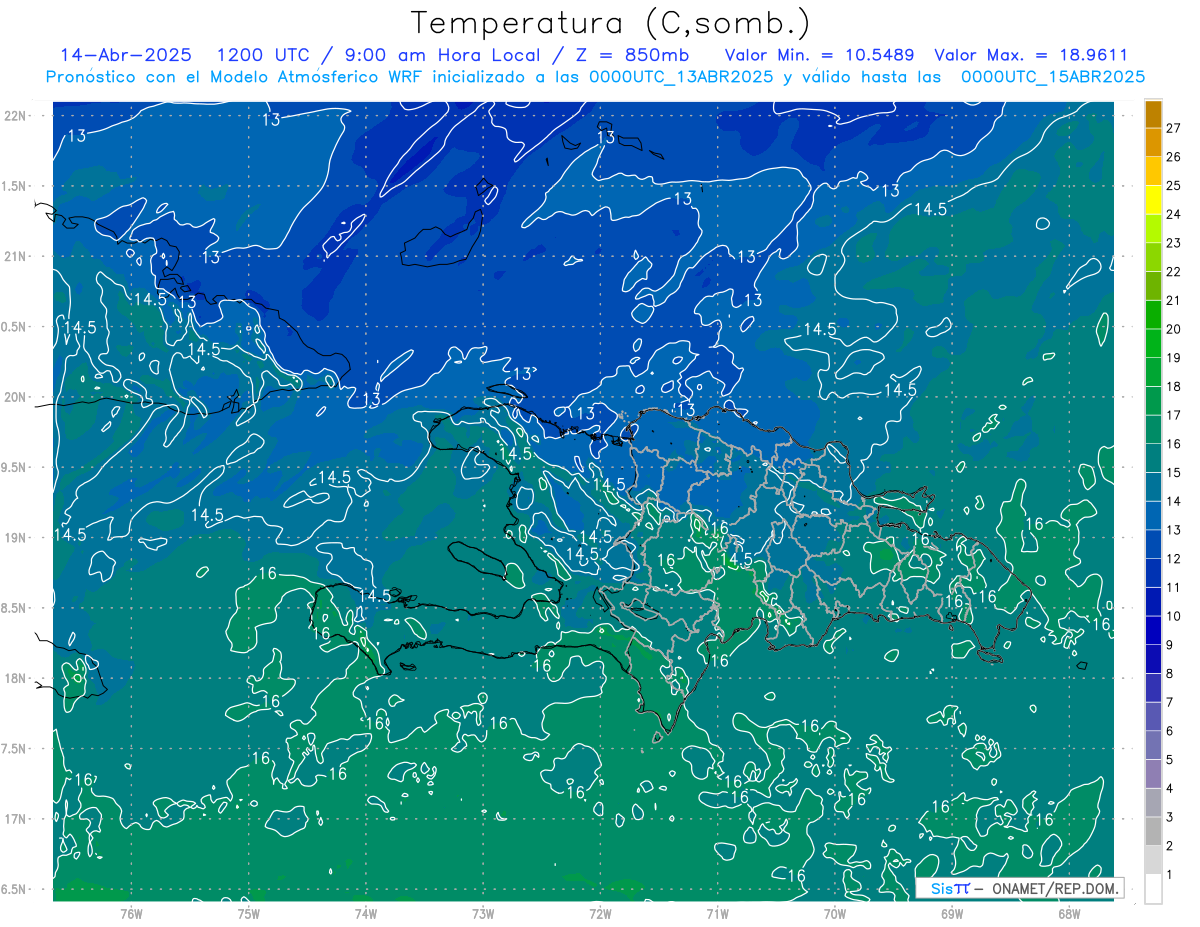Click the number 12 on the color scale
Viewport: 1200px width, 927px height.
coord(1173,558)
